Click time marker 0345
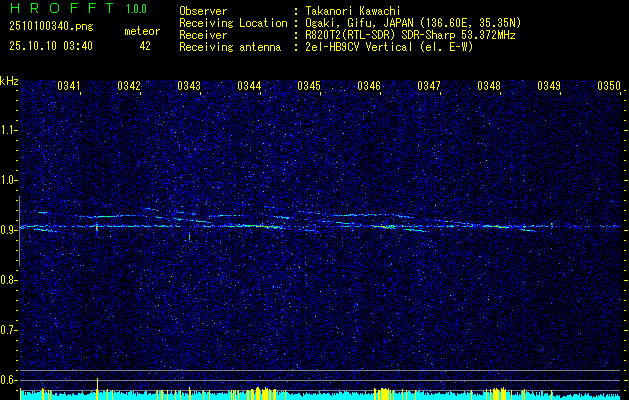The width and height of the screenshot is (629, 400). click(x=308, y=86)
